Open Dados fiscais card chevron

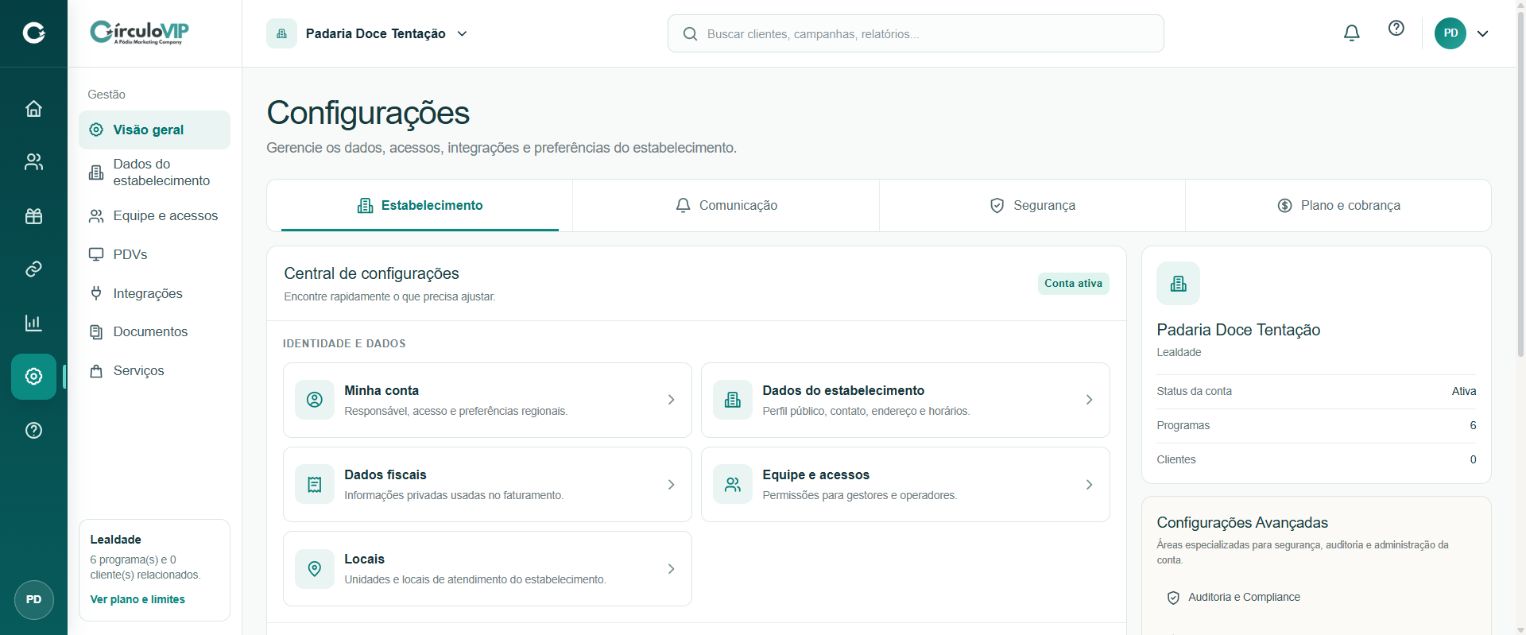671,484
